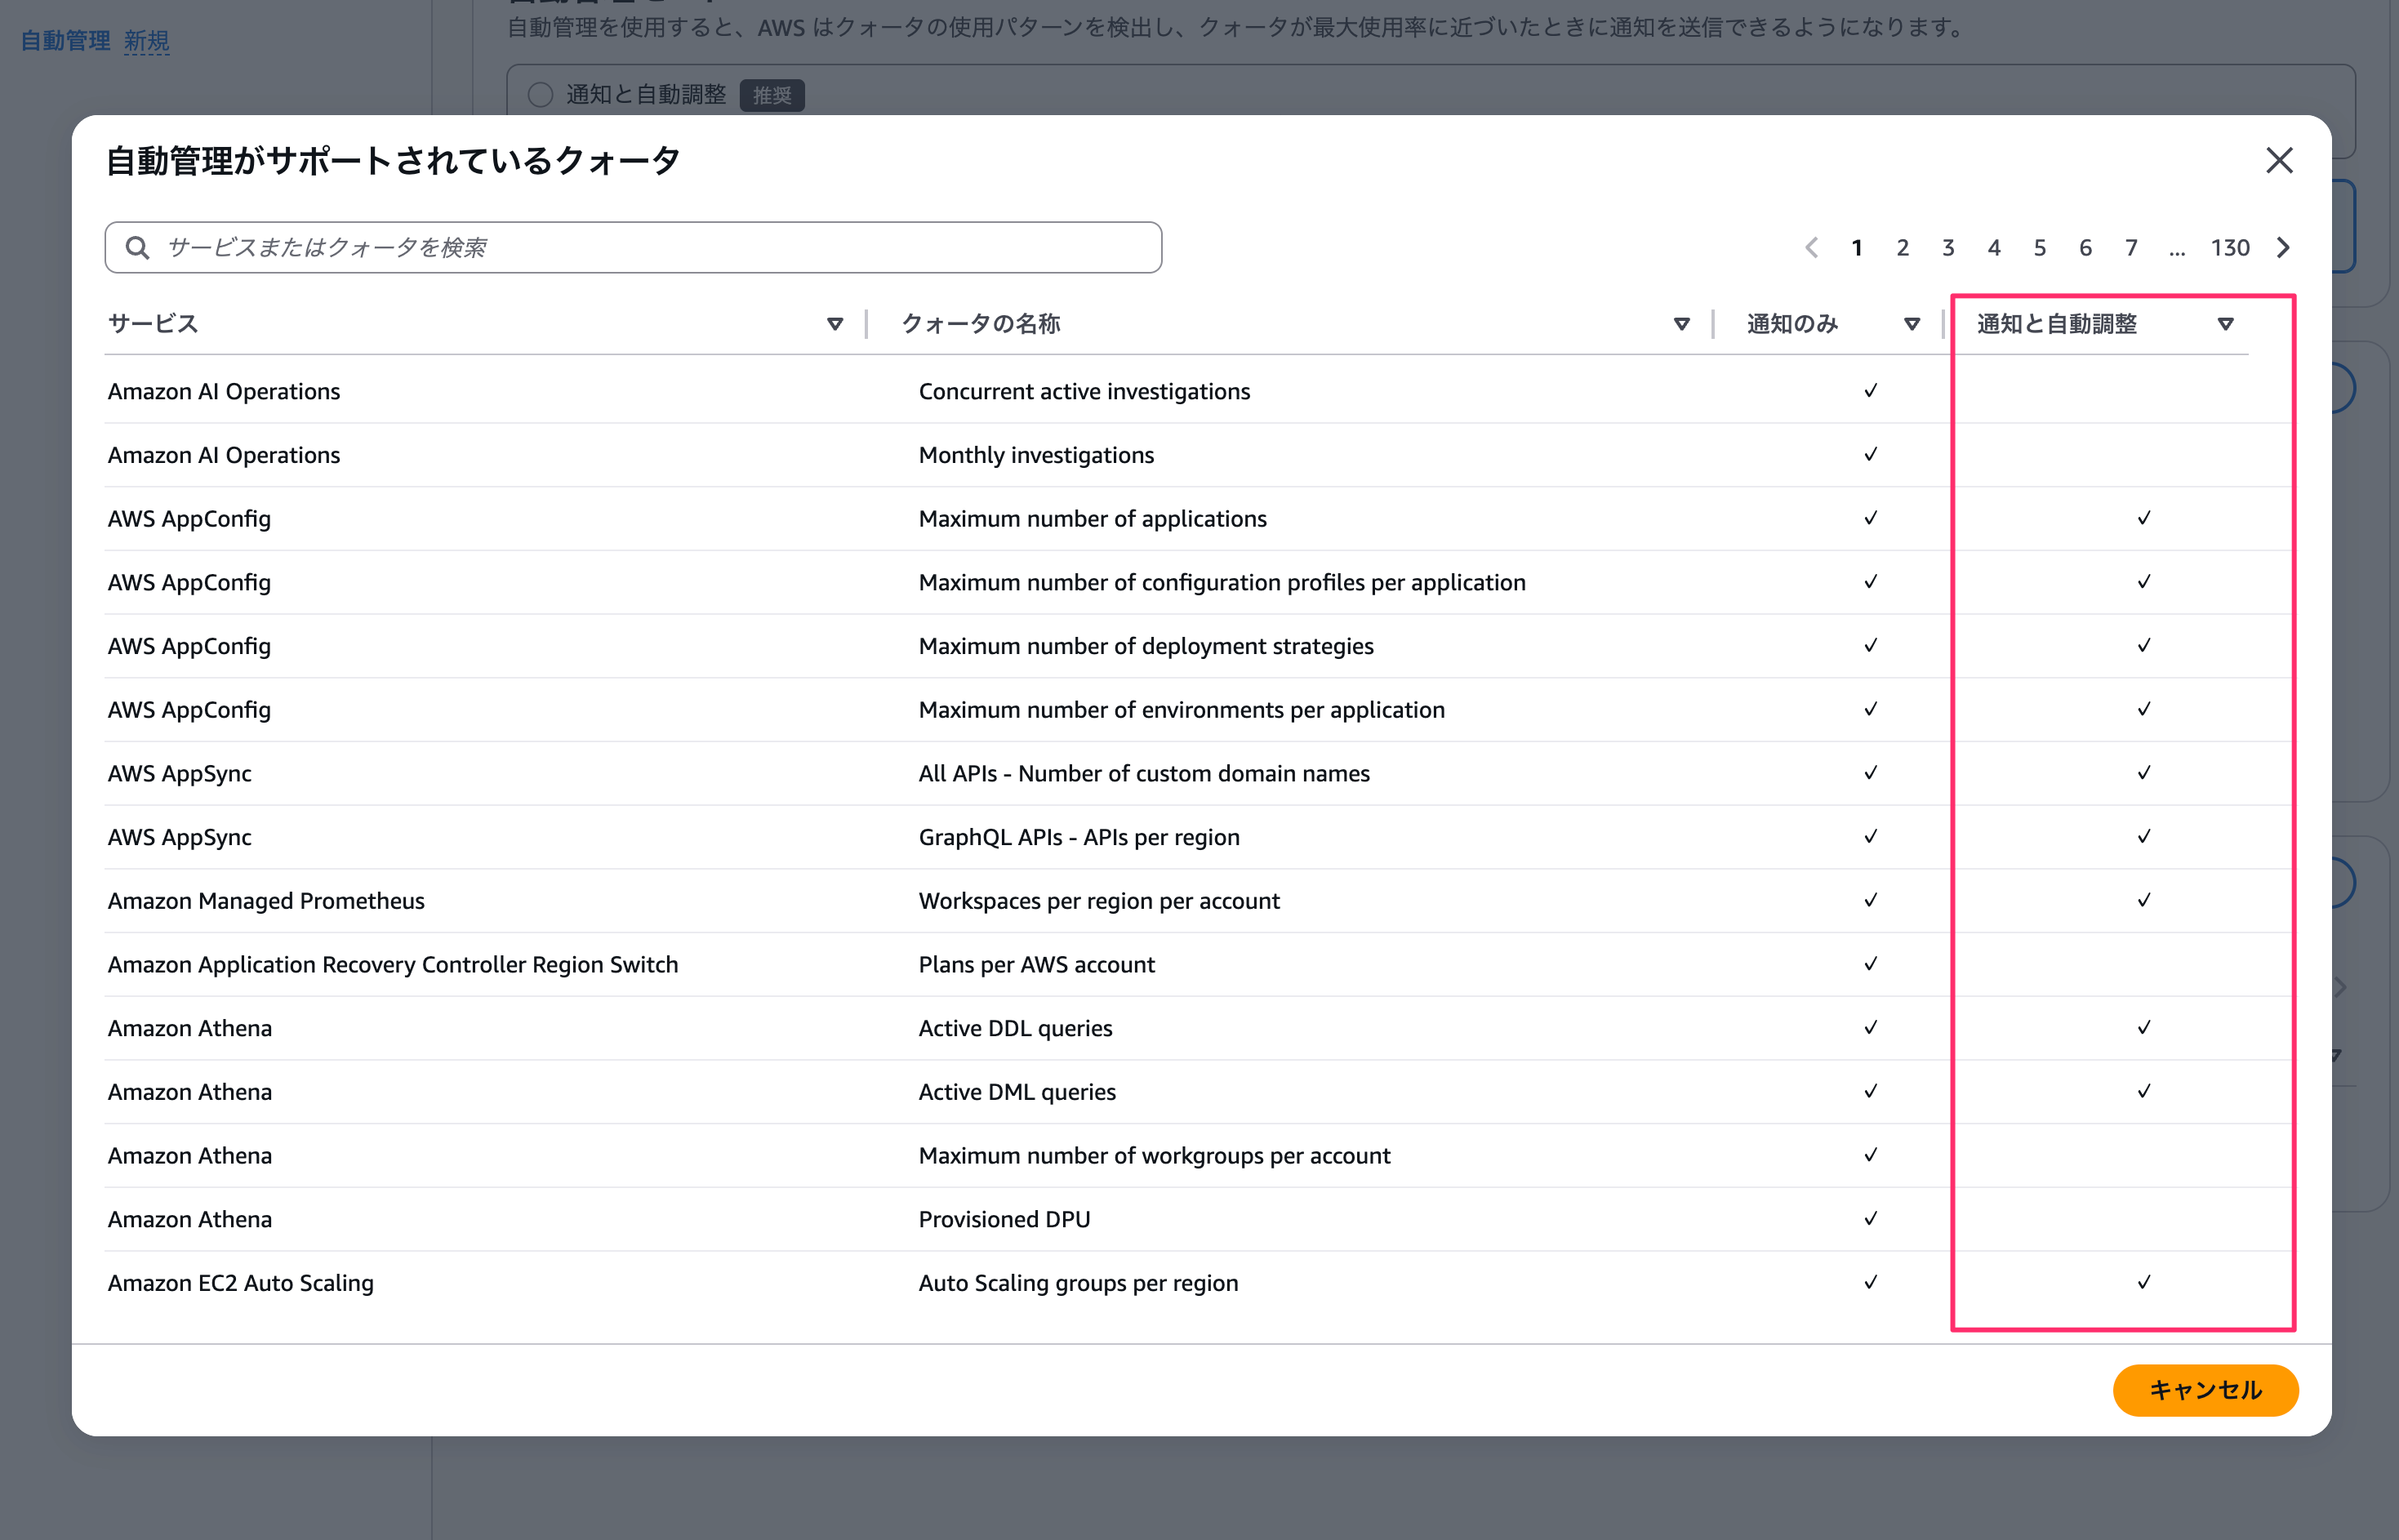The image size is (2399, 1540).
Task: Click checkmark for Concurrent active investigations notification
Action: (1870, 391)
